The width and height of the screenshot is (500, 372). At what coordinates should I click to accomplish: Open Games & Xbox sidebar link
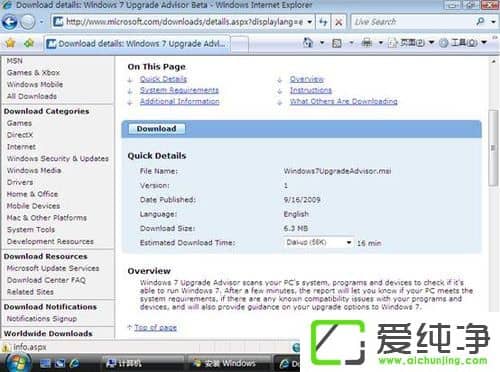33,73
